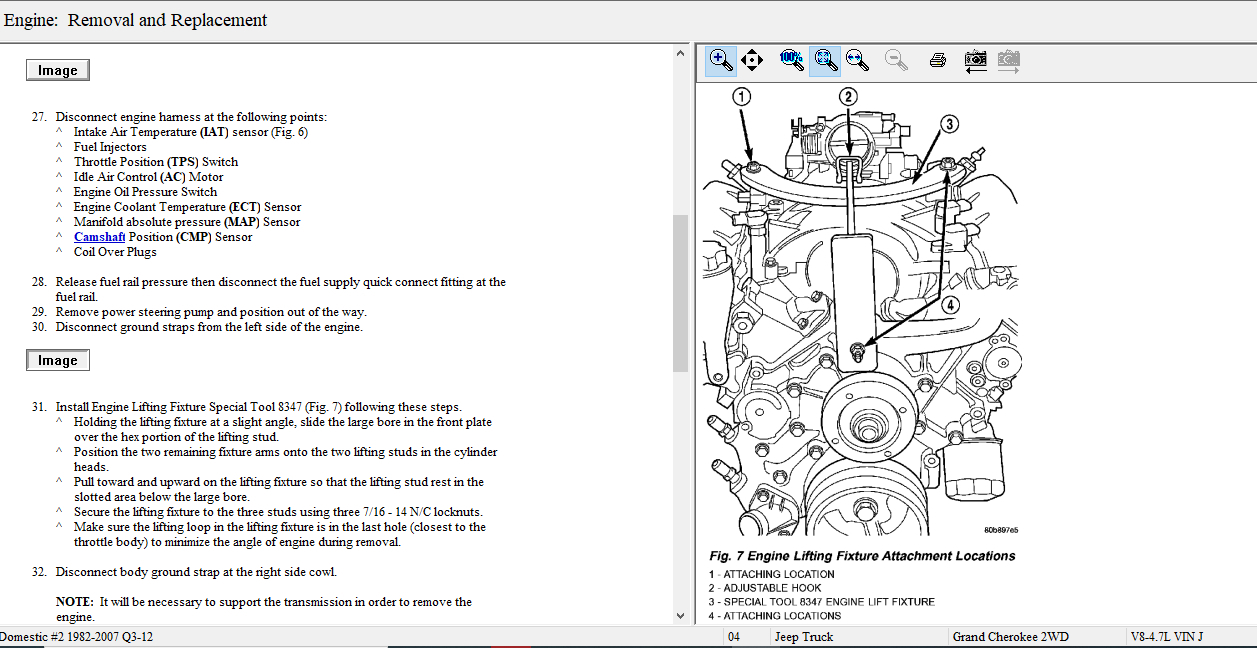Click Grand Cherokee 2WD status field
1257x648 pixels.
pyautogui.click(x=1010, y=637)
